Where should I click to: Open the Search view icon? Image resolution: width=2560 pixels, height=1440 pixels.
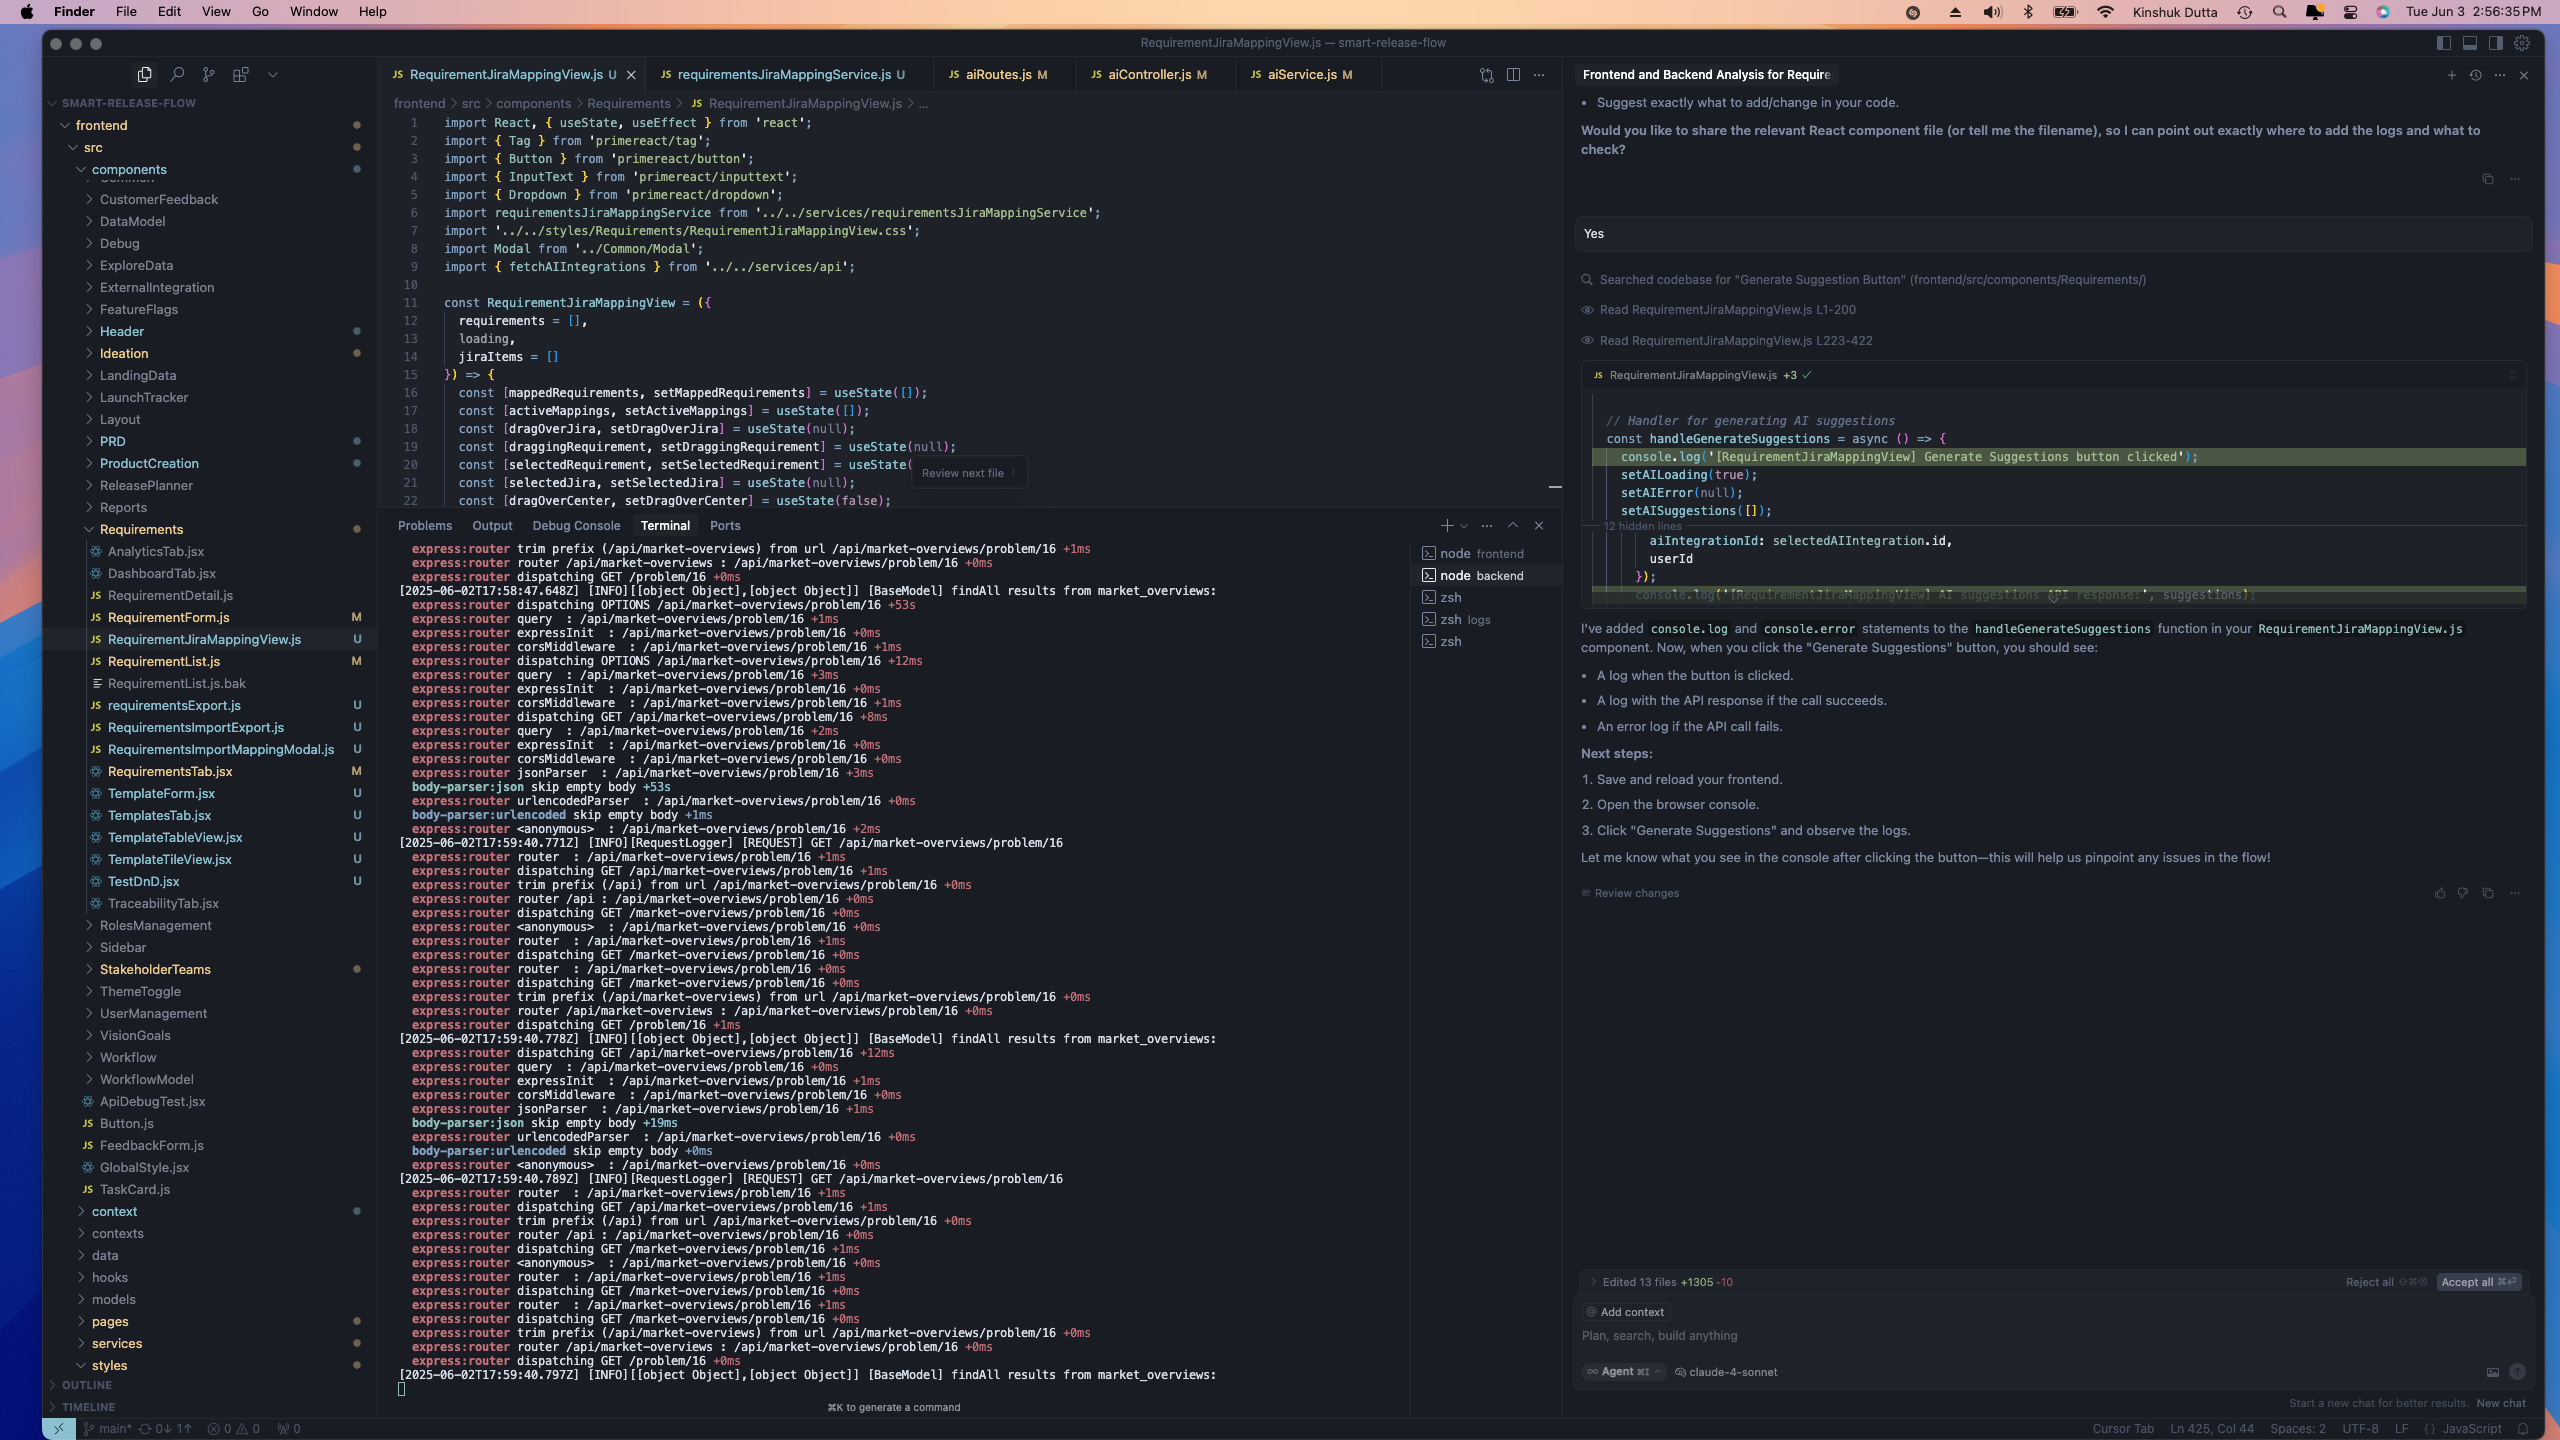point(177,75)
